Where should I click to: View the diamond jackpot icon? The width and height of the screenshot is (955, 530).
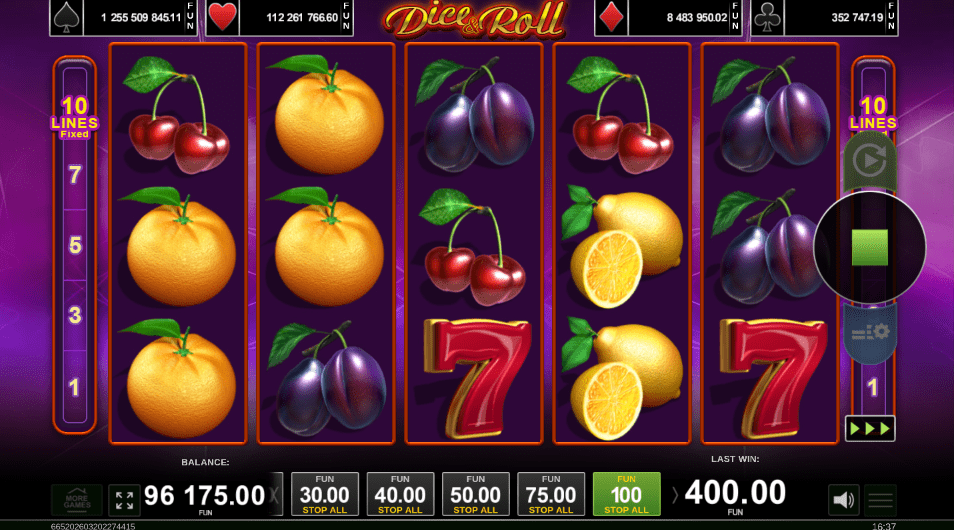point(611,18)
